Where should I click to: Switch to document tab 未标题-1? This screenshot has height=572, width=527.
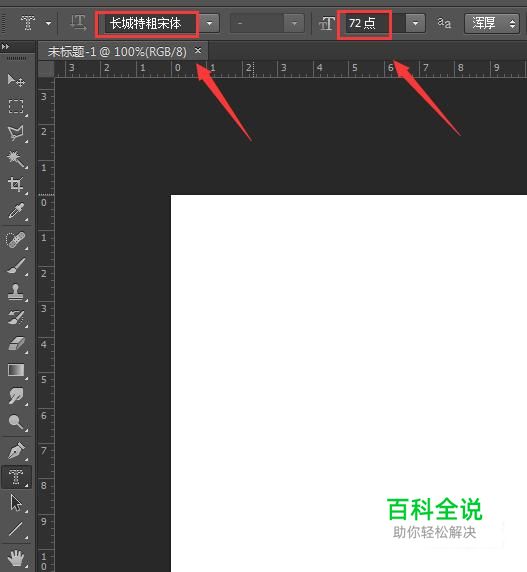click(117, 52)
